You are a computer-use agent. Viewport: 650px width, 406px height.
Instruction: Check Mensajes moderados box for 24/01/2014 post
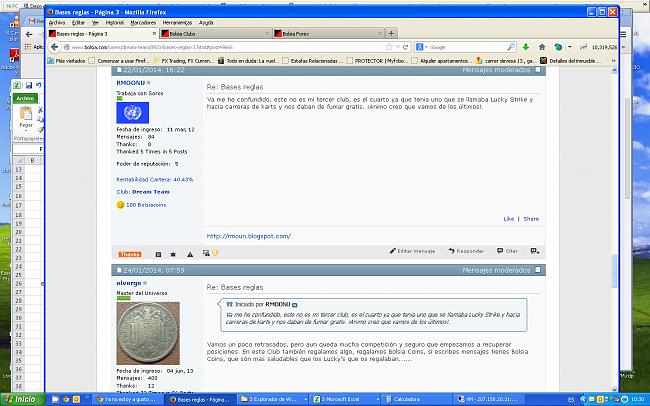538,270
